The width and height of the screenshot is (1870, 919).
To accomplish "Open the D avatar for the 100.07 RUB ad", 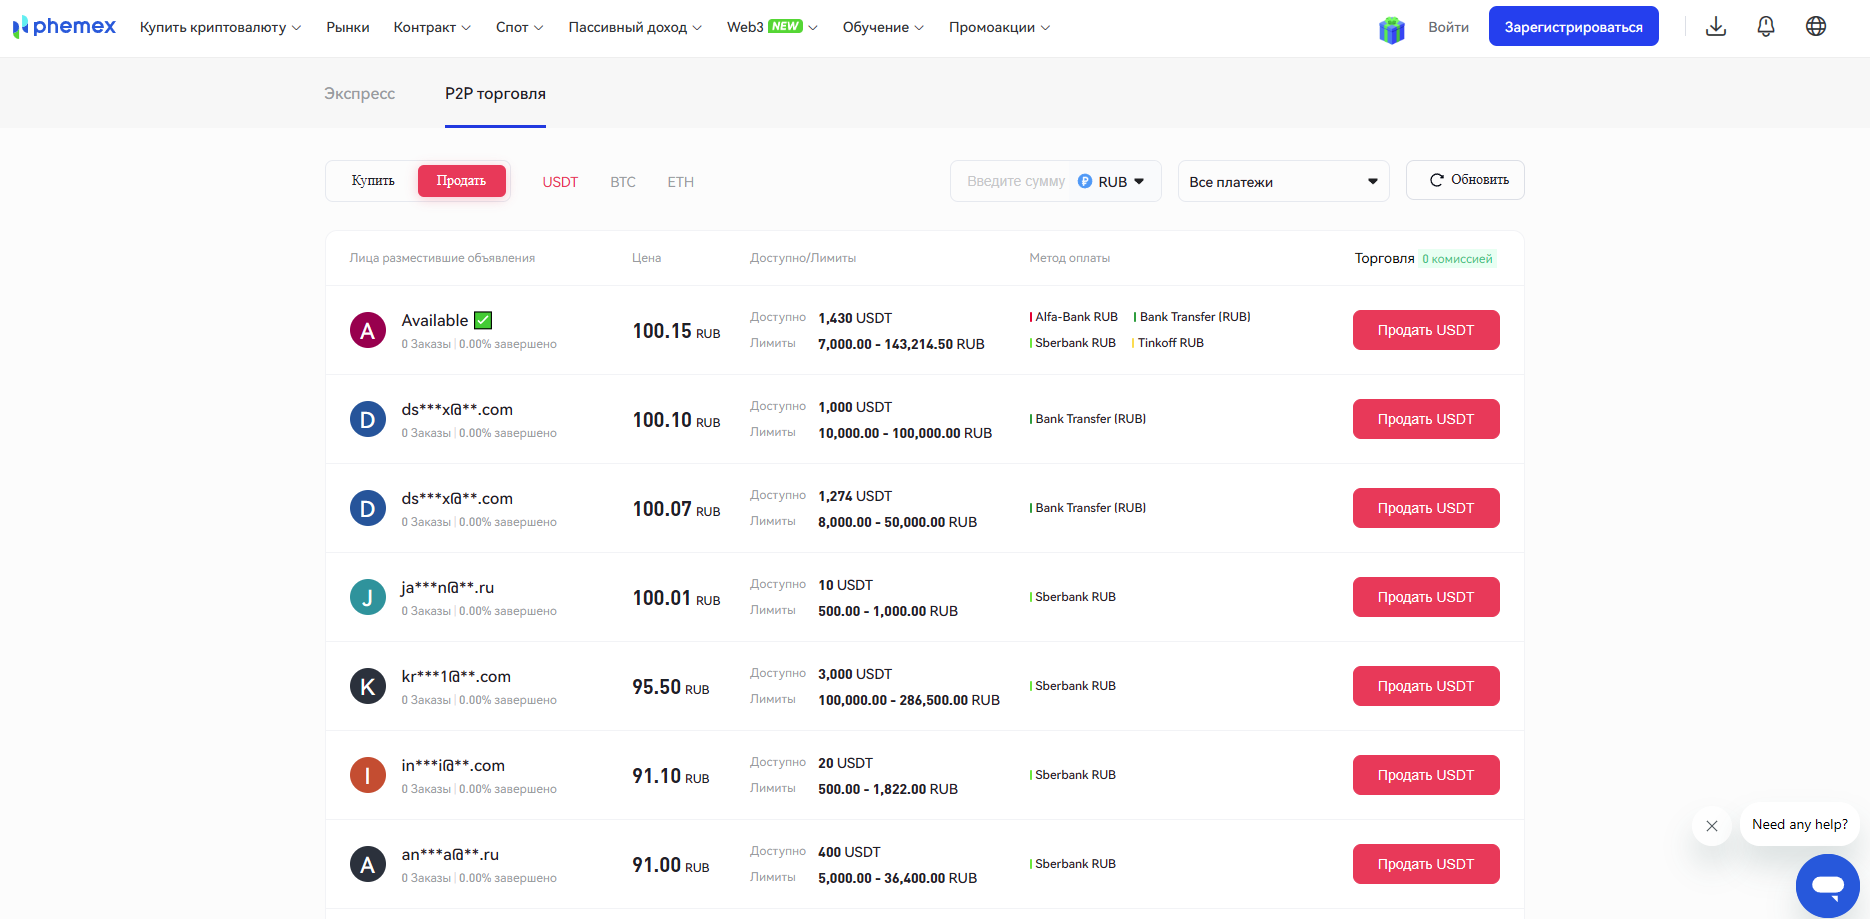I will click(368, 508).
